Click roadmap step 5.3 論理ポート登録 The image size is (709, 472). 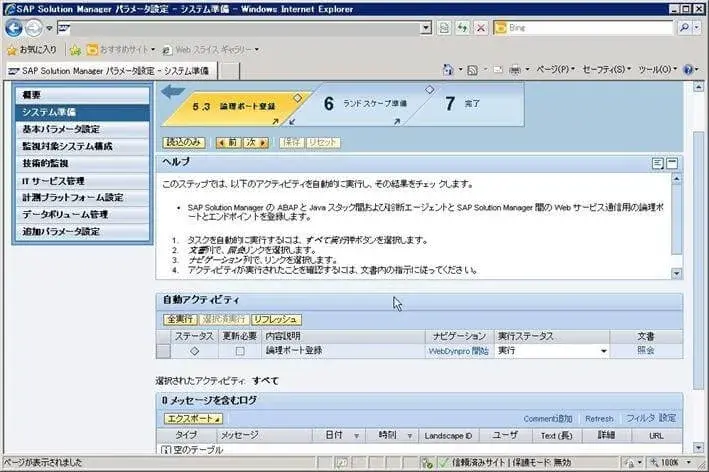click(234, 107)
